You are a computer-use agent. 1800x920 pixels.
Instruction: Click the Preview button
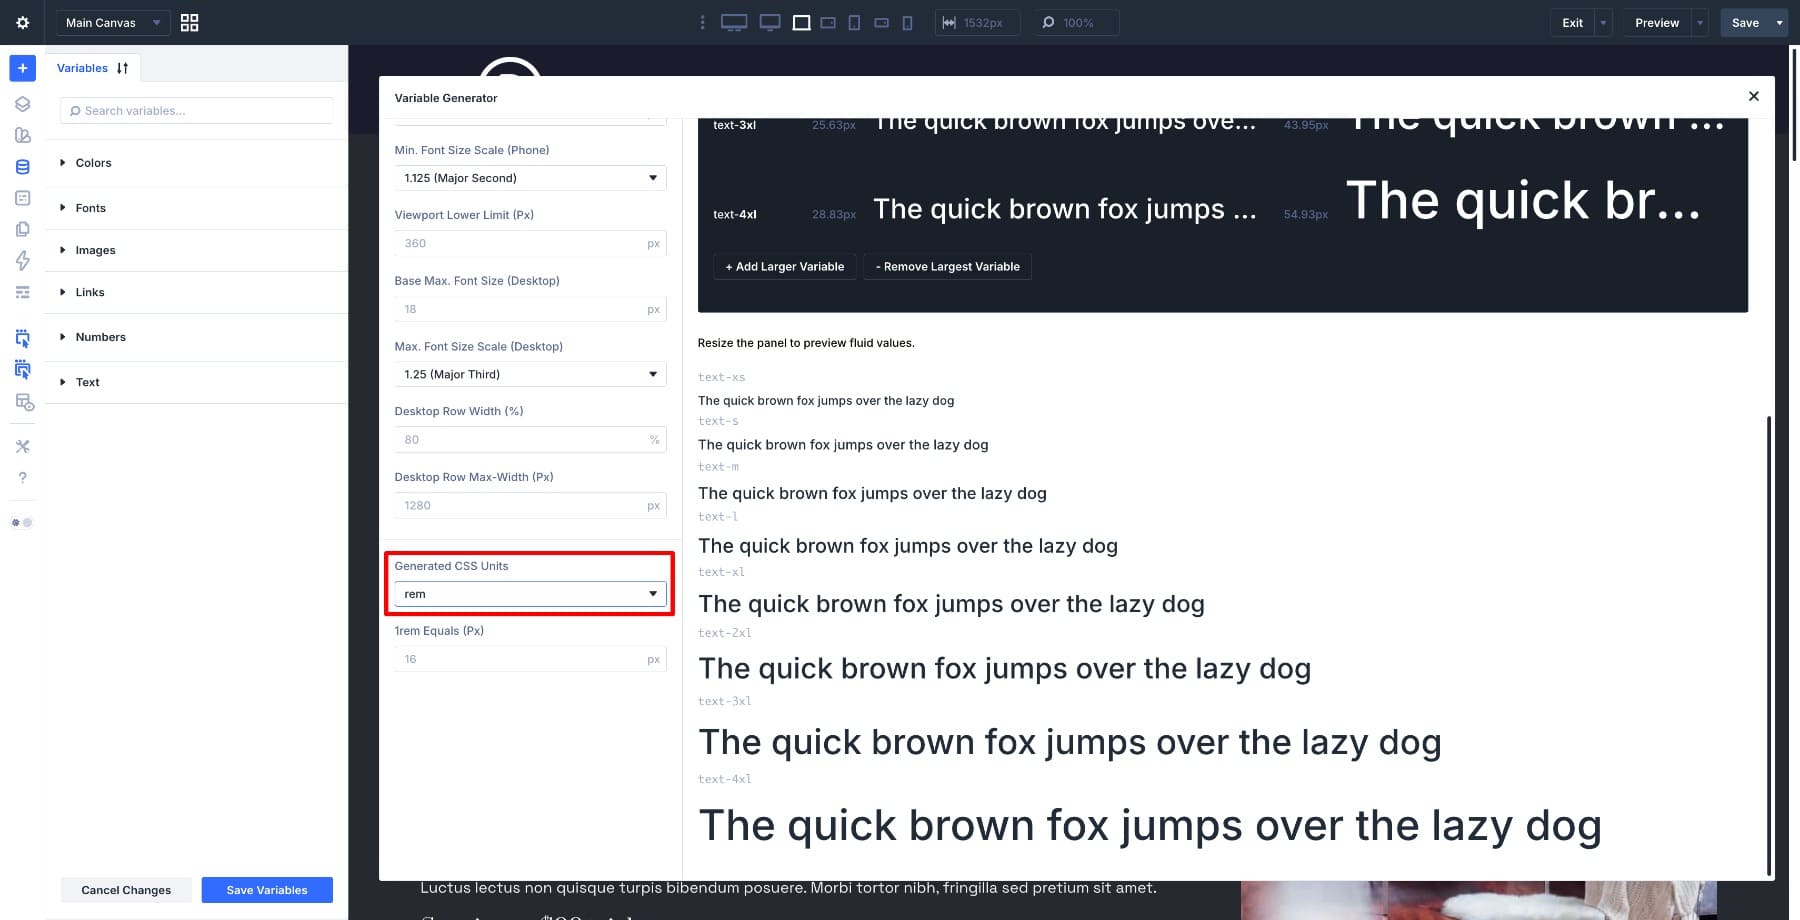pos(1657,22)
